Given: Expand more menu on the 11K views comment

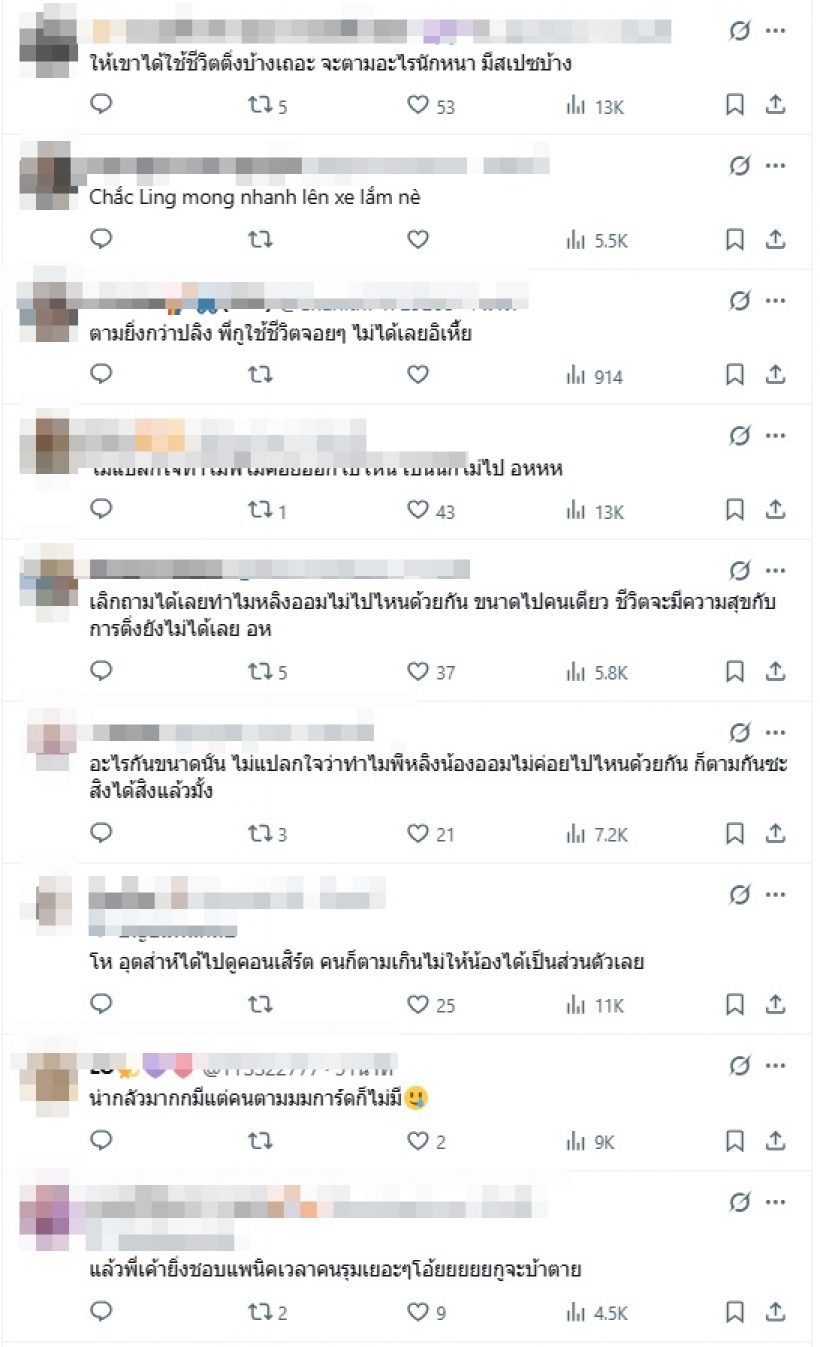Looking at the screenshot, I should click(776, 894).
